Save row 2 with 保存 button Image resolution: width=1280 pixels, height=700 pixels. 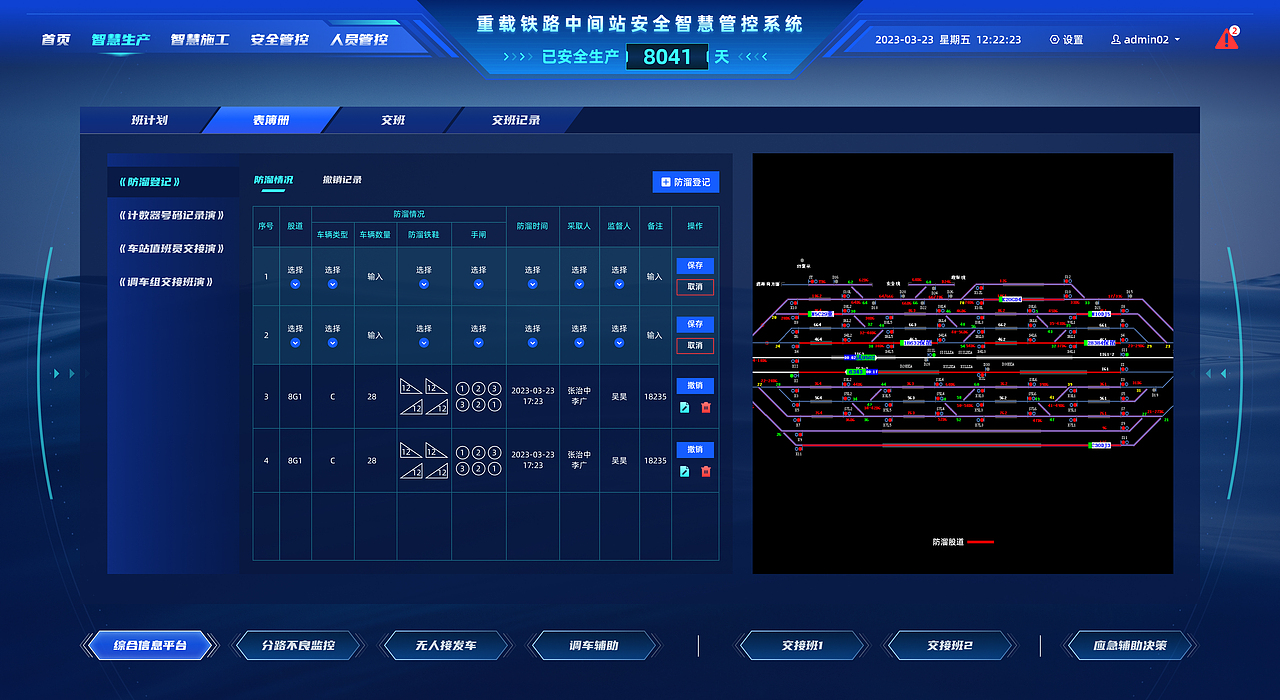695,324
